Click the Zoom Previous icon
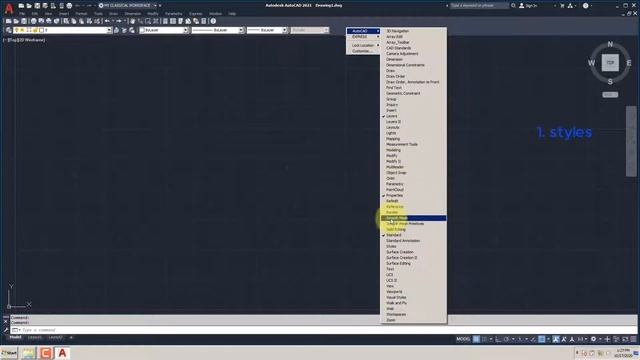Screen dimensions: 640x360 pos(156,21)
